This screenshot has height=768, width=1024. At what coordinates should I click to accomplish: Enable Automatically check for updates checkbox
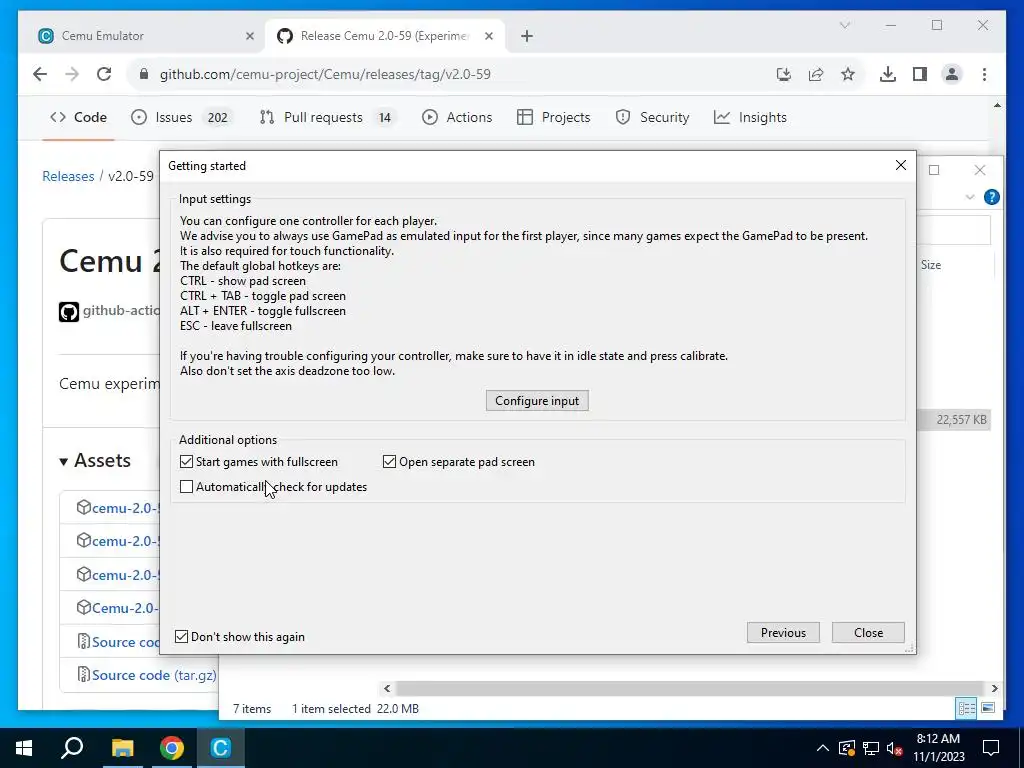pos(187,487)
